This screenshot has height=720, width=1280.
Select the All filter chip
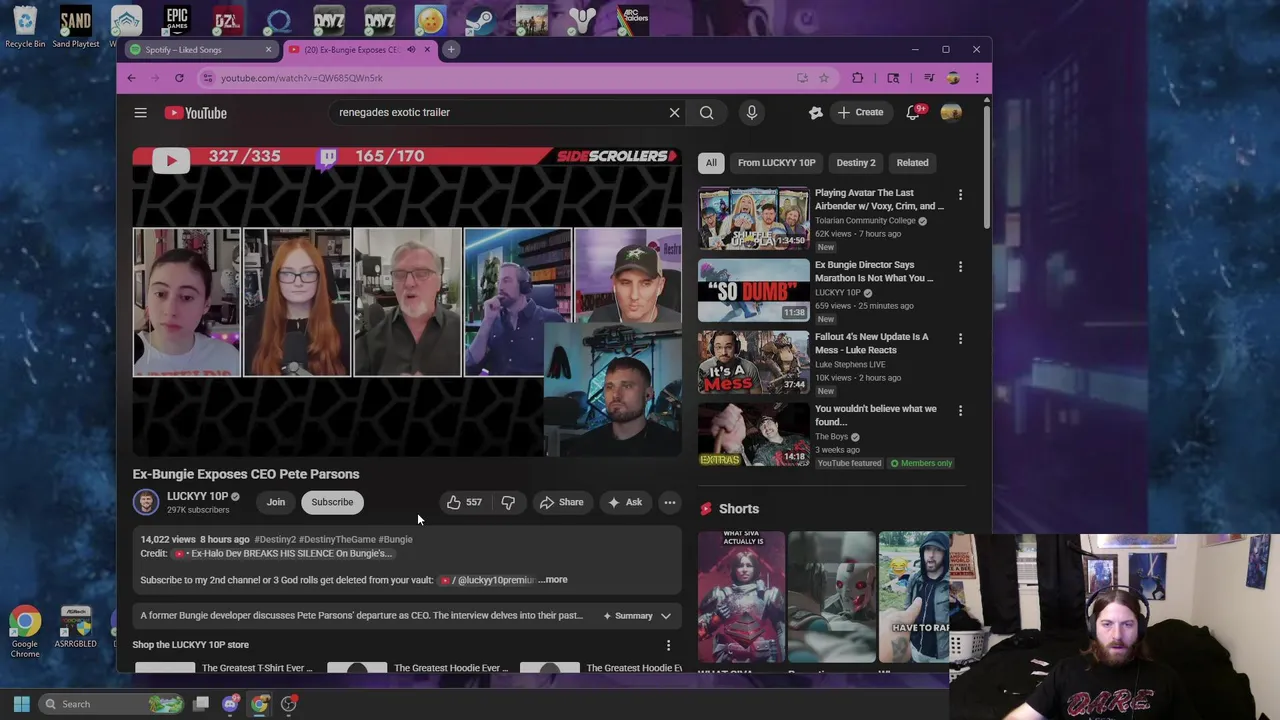(711, 163)
